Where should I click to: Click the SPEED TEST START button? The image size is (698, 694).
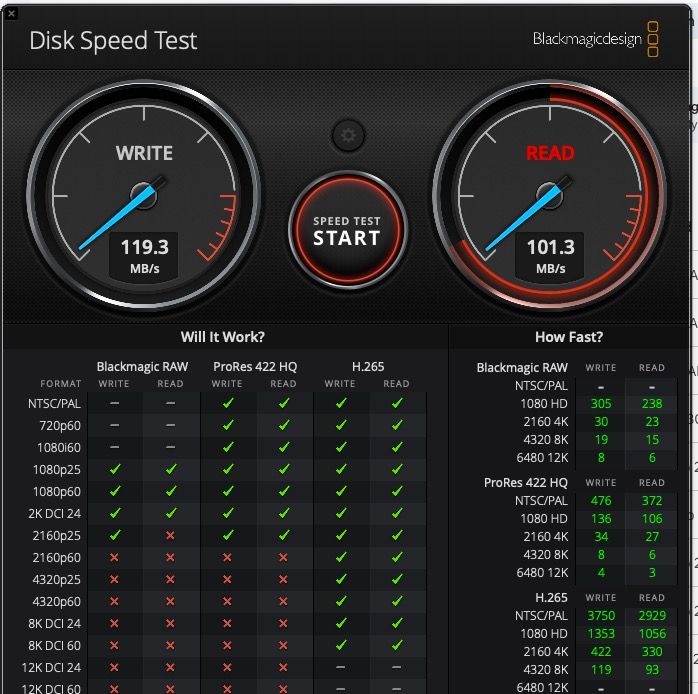pos(347,231)
